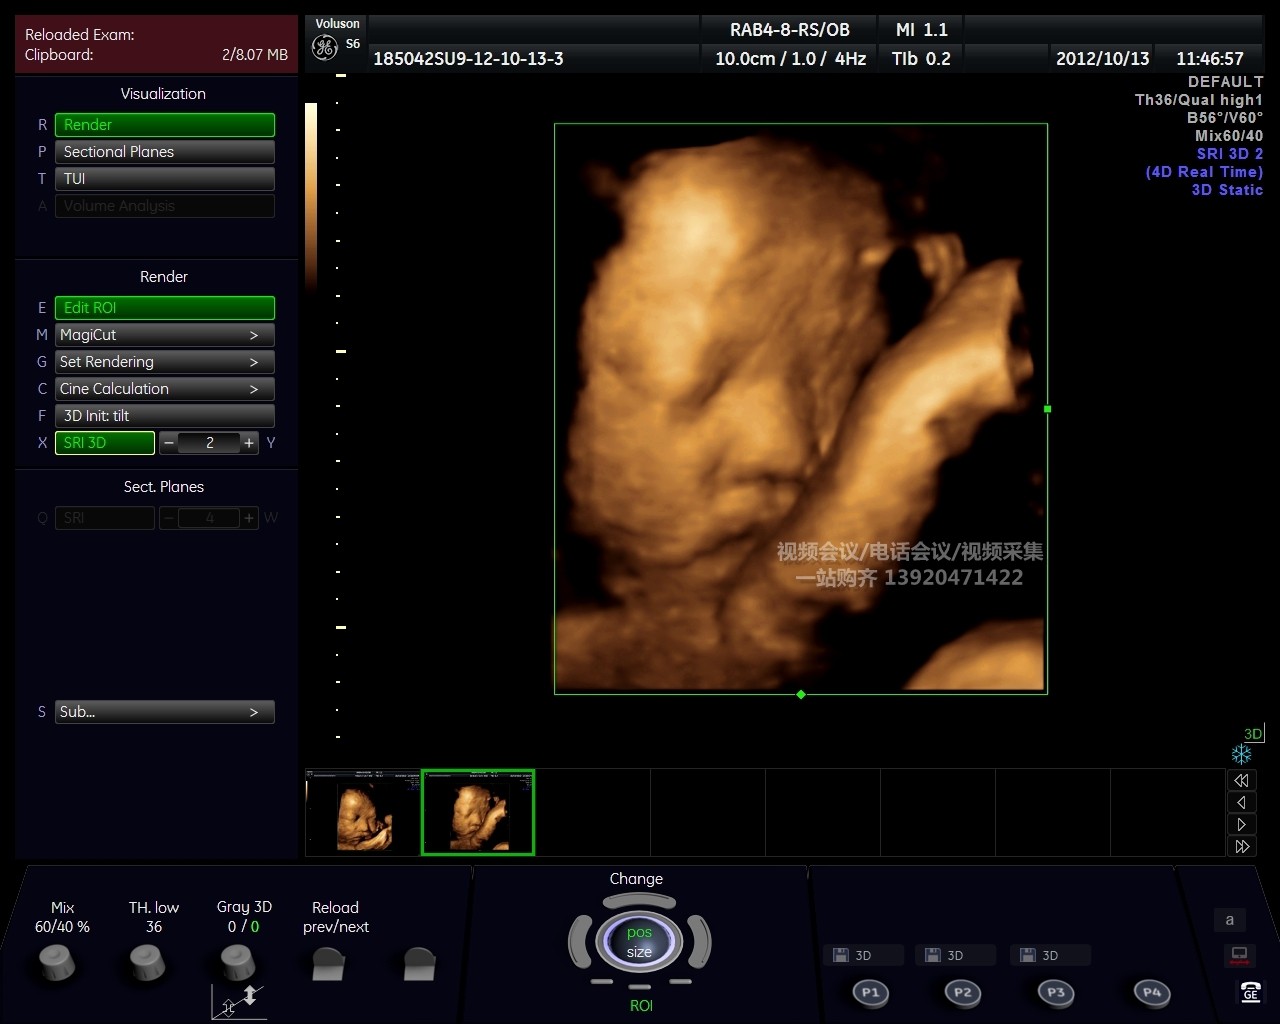
Task: Switch to Sectional Planes visualization
Action: point(164,152)
